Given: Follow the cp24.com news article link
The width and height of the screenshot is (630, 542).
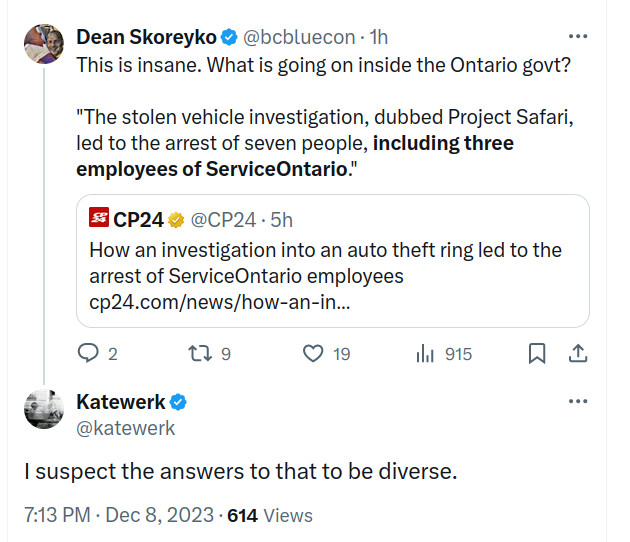Looking at the screenshot, I should (x=219, y=301).
